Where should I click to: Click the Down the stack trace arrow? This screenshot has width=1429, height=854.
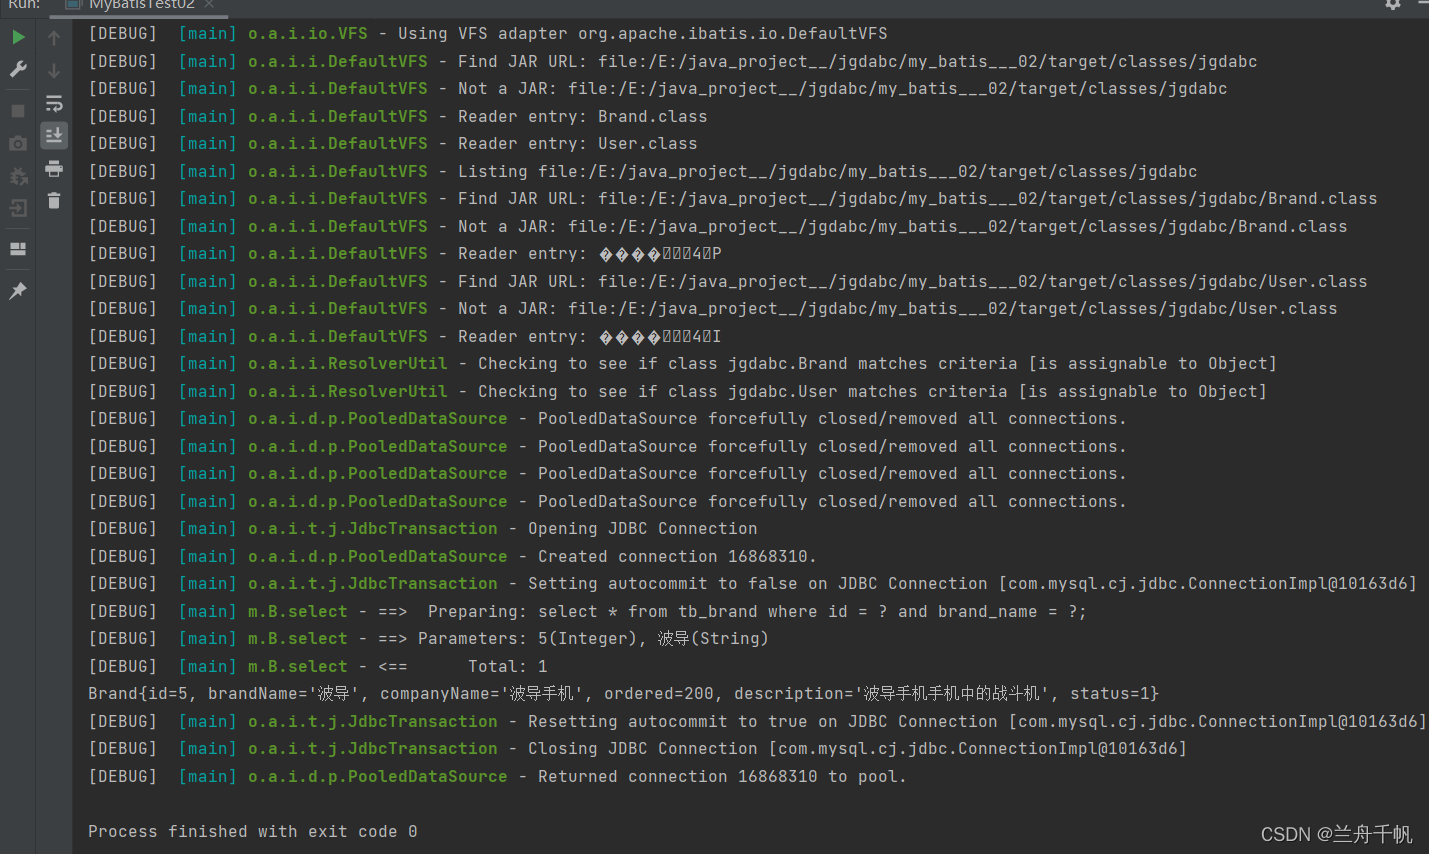tap(54, 71)
